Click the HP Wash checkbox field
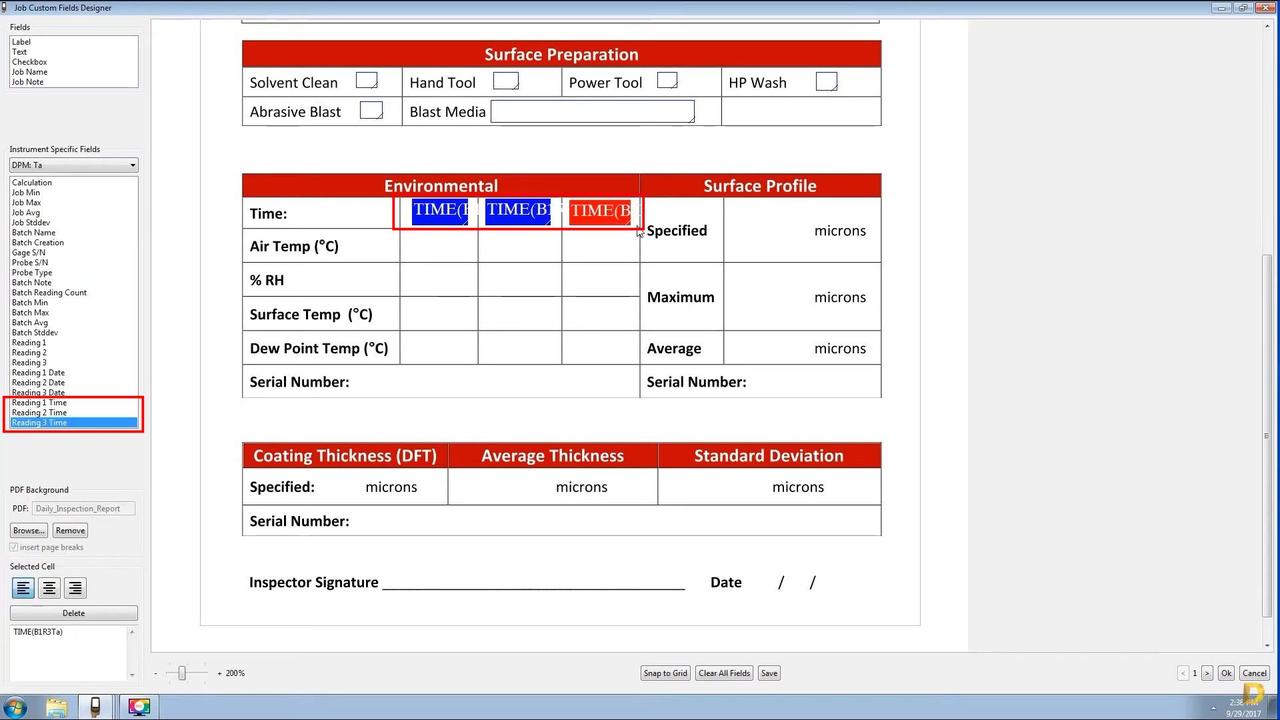Image resolution: width=1280 pixels, height=720 pixels. 826,80
